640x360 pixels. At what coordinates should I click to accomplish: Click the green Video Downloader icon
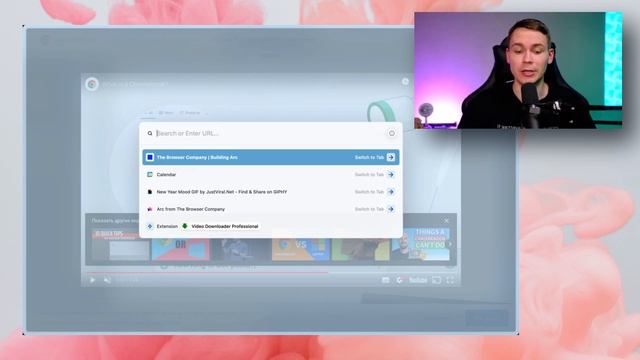click(x=185, y=226)
